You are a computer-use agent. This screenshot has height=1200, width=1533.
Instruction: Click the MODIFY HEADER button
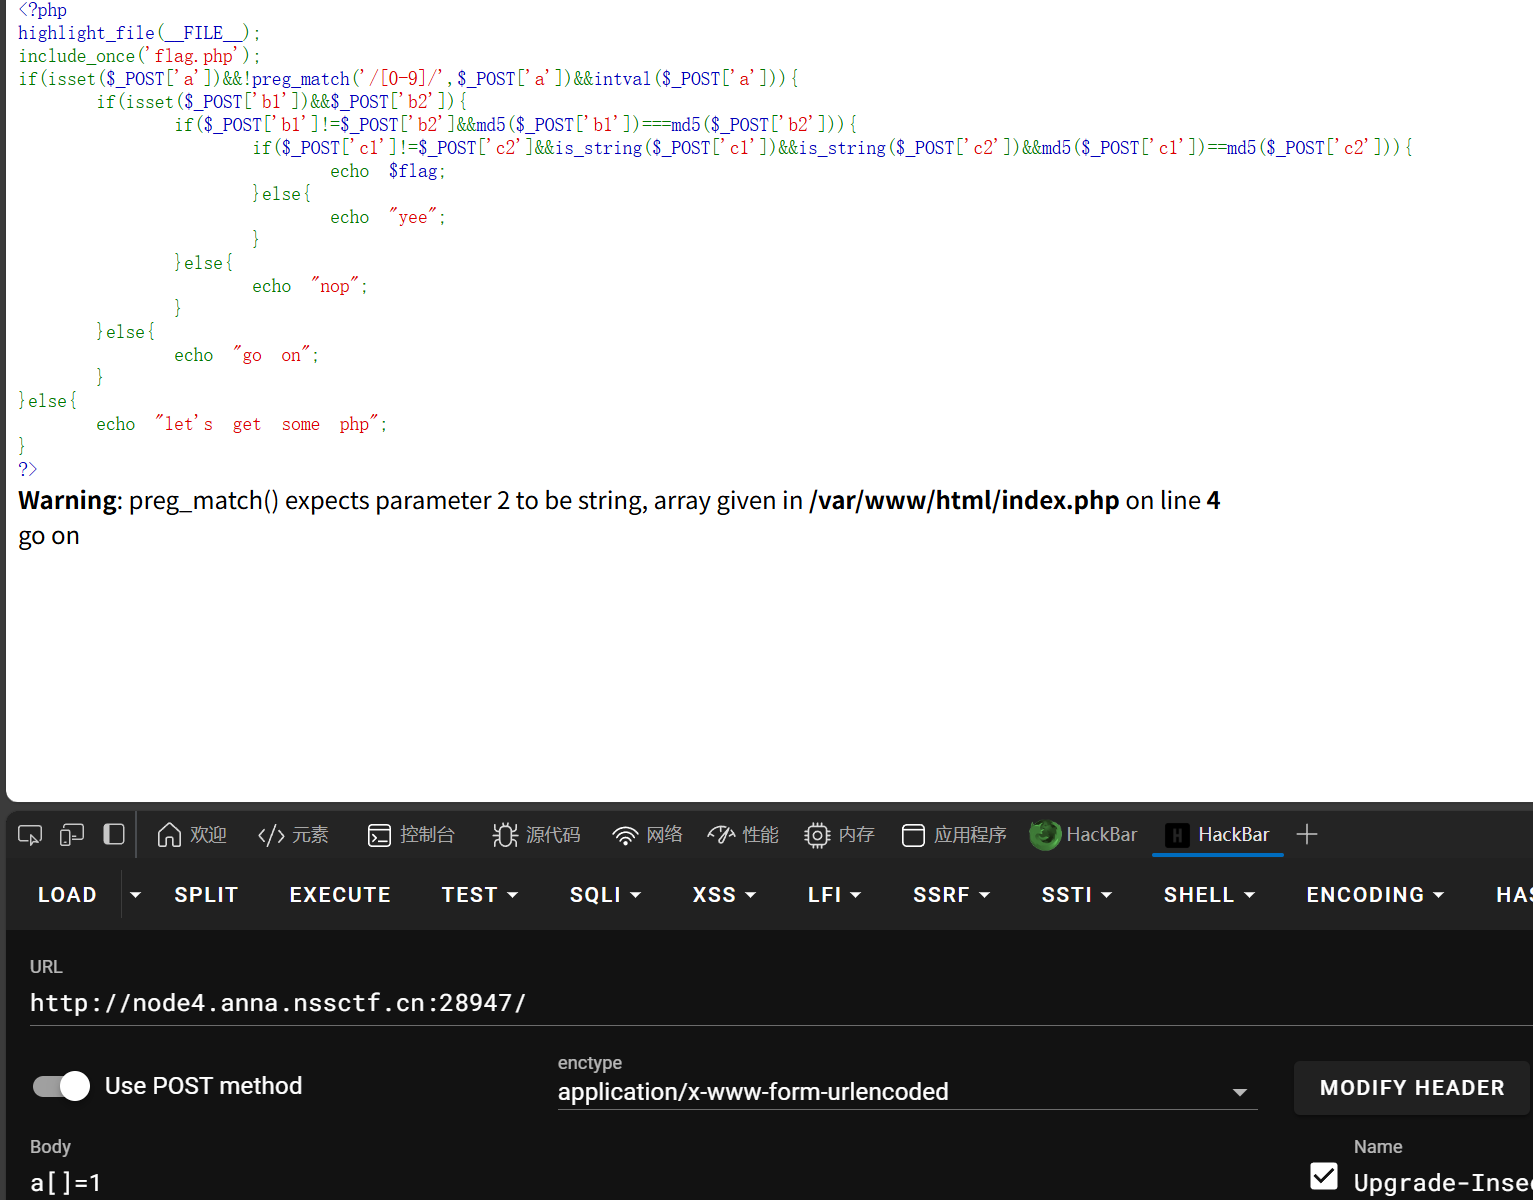(x=1411, y=1088)
